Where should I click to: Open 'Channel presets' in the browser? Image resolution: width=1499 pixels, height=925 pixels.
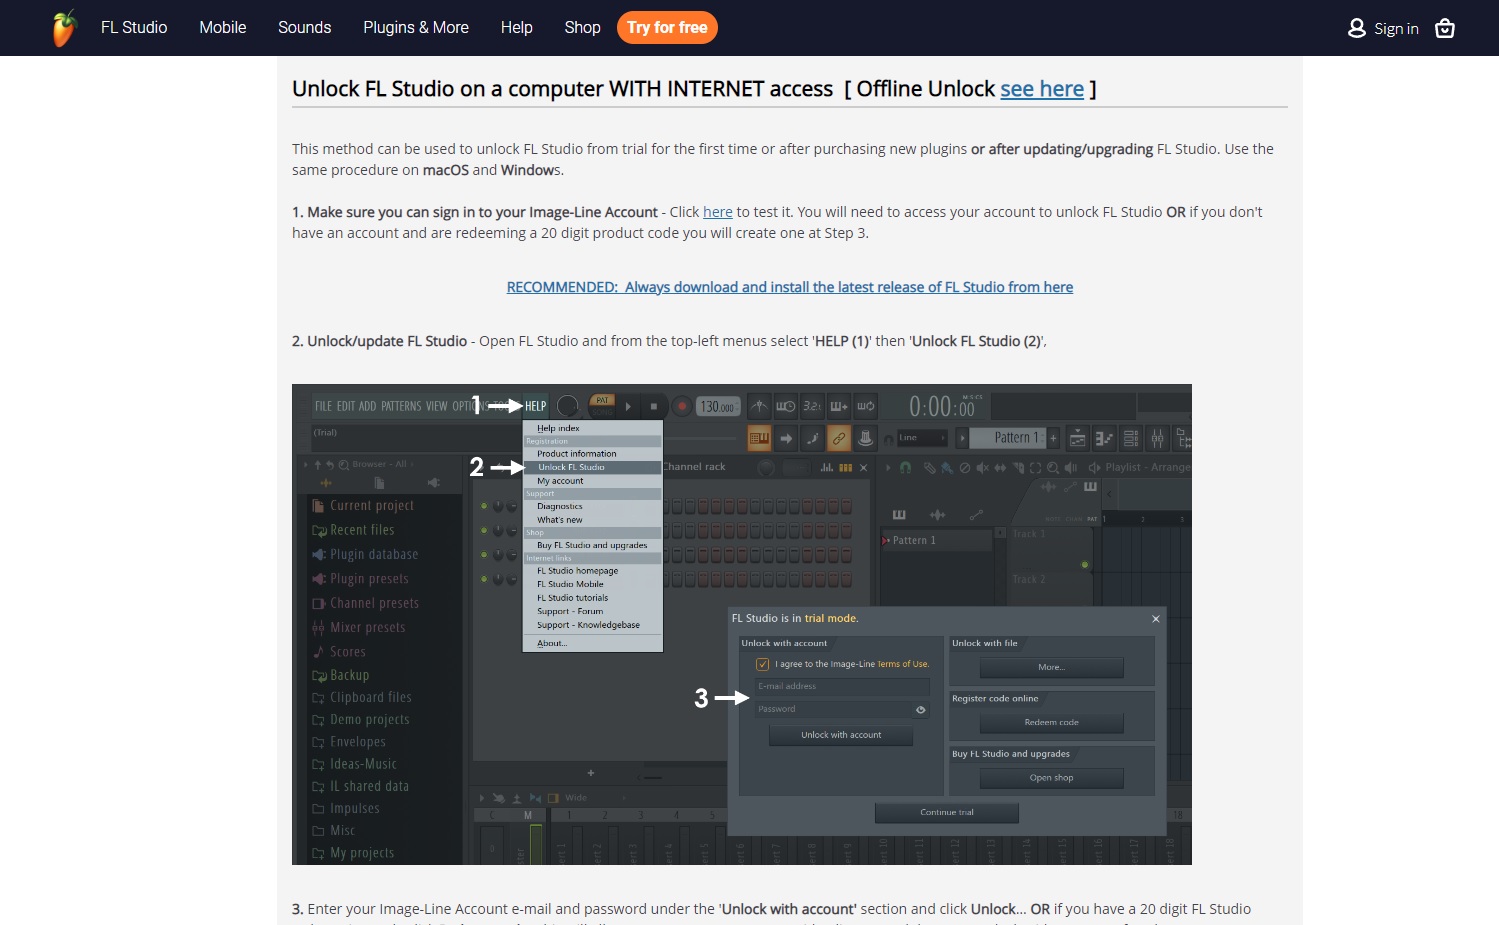point(365,603)
